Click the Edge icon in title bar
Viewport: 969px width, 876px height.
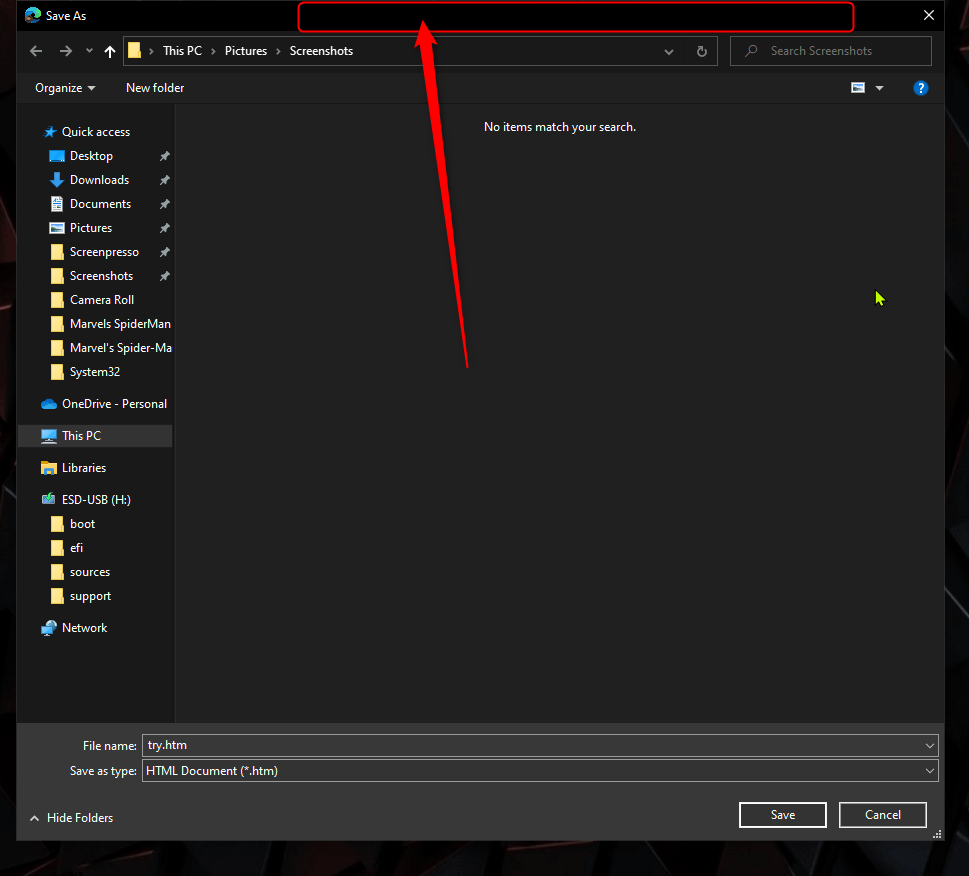point(33,15)
